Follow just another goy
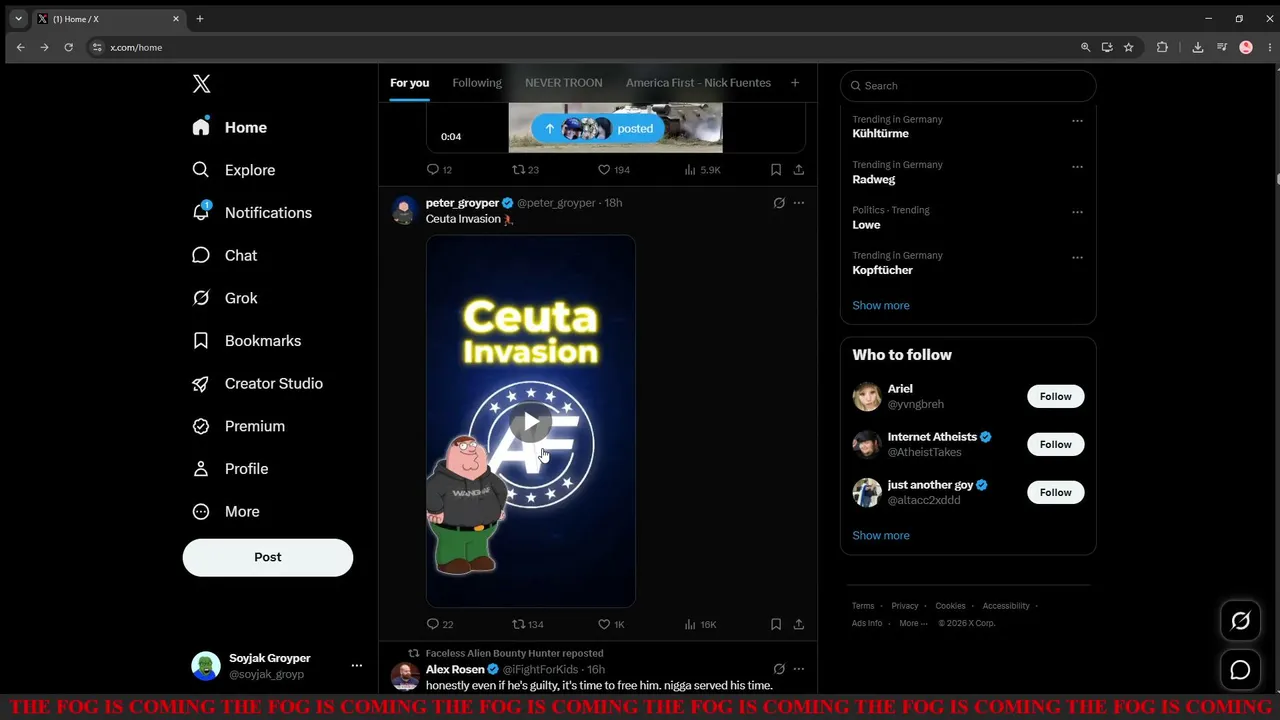 pyautogui.click(x=1055, y=492)
